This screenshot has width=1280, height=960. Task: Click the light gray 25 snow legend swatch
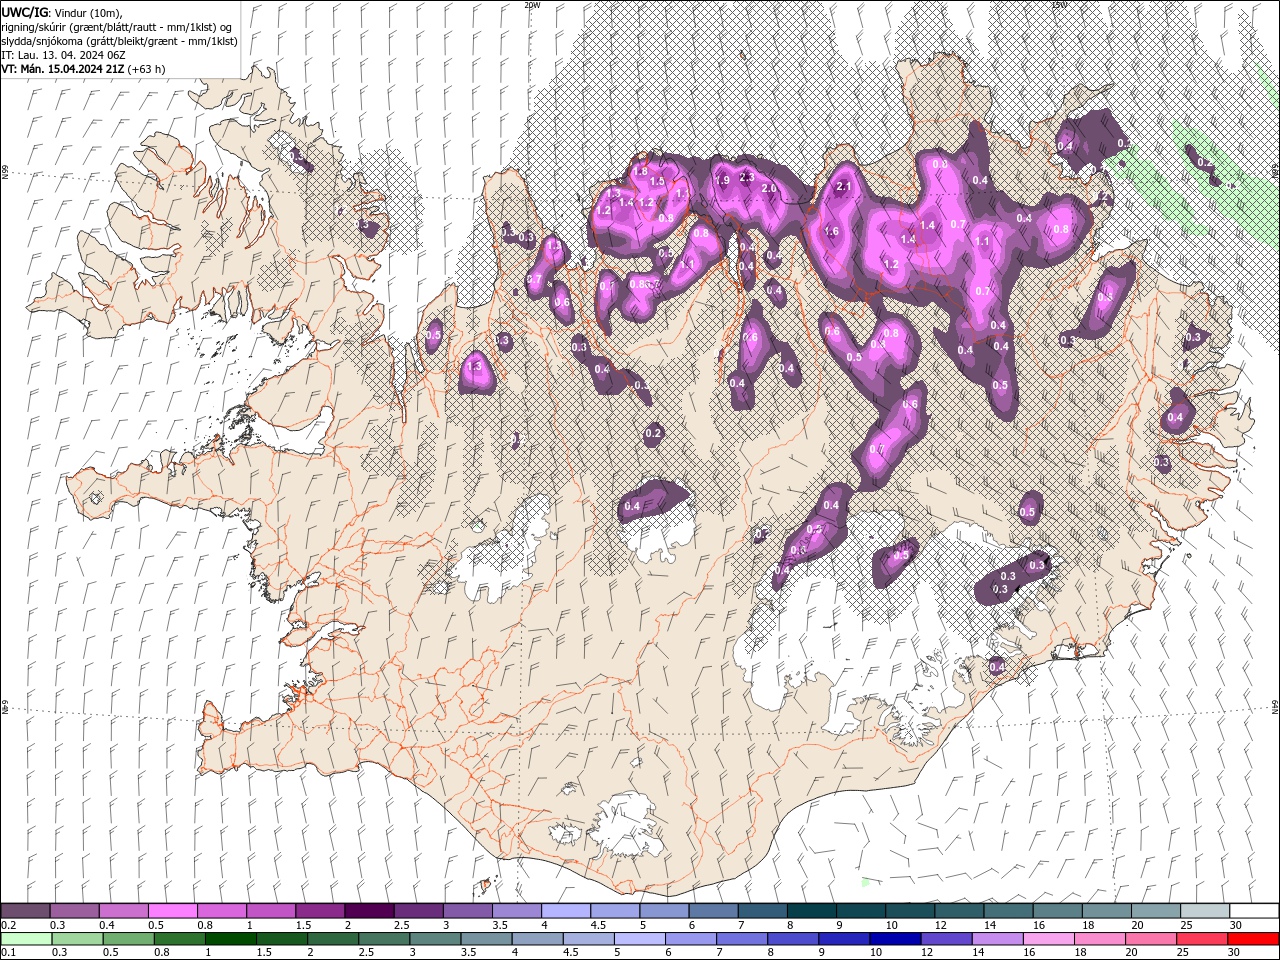(x=1206, y=911)
